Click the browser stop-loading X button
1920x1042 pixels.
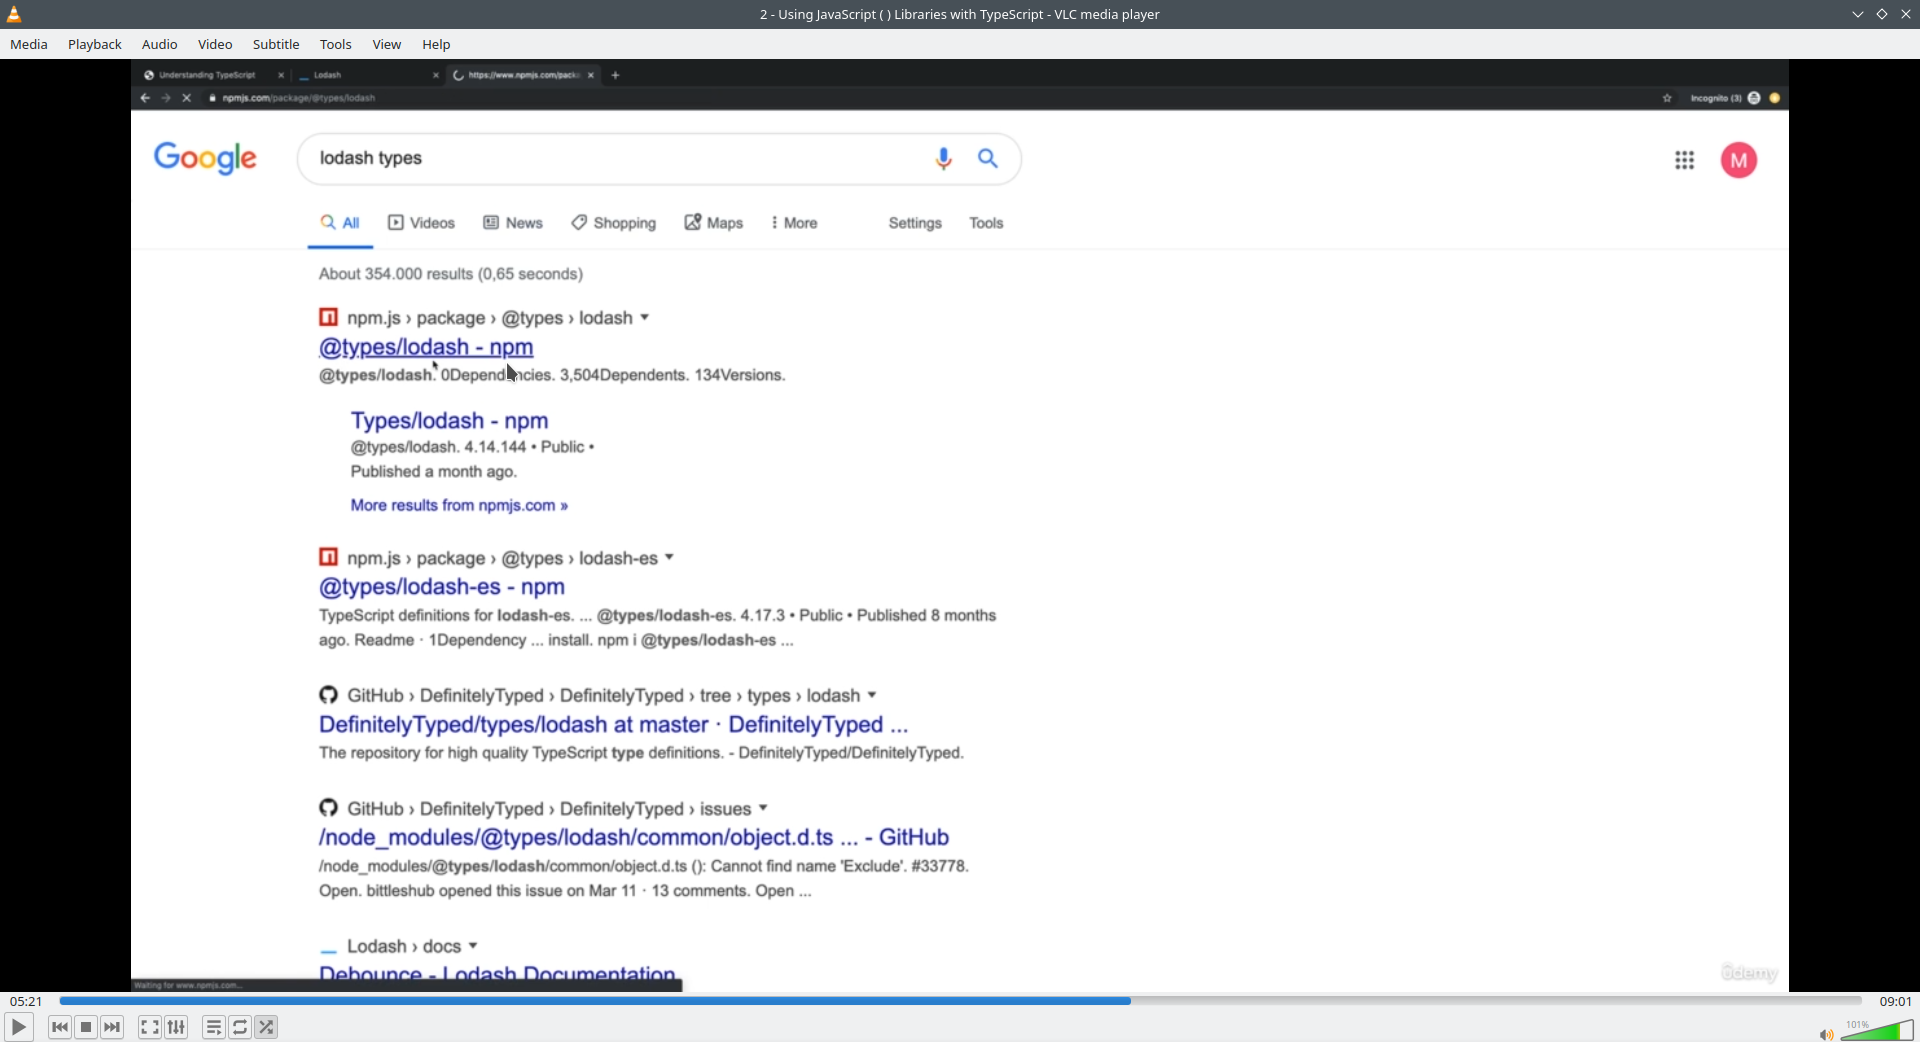[x=186, y=98]
